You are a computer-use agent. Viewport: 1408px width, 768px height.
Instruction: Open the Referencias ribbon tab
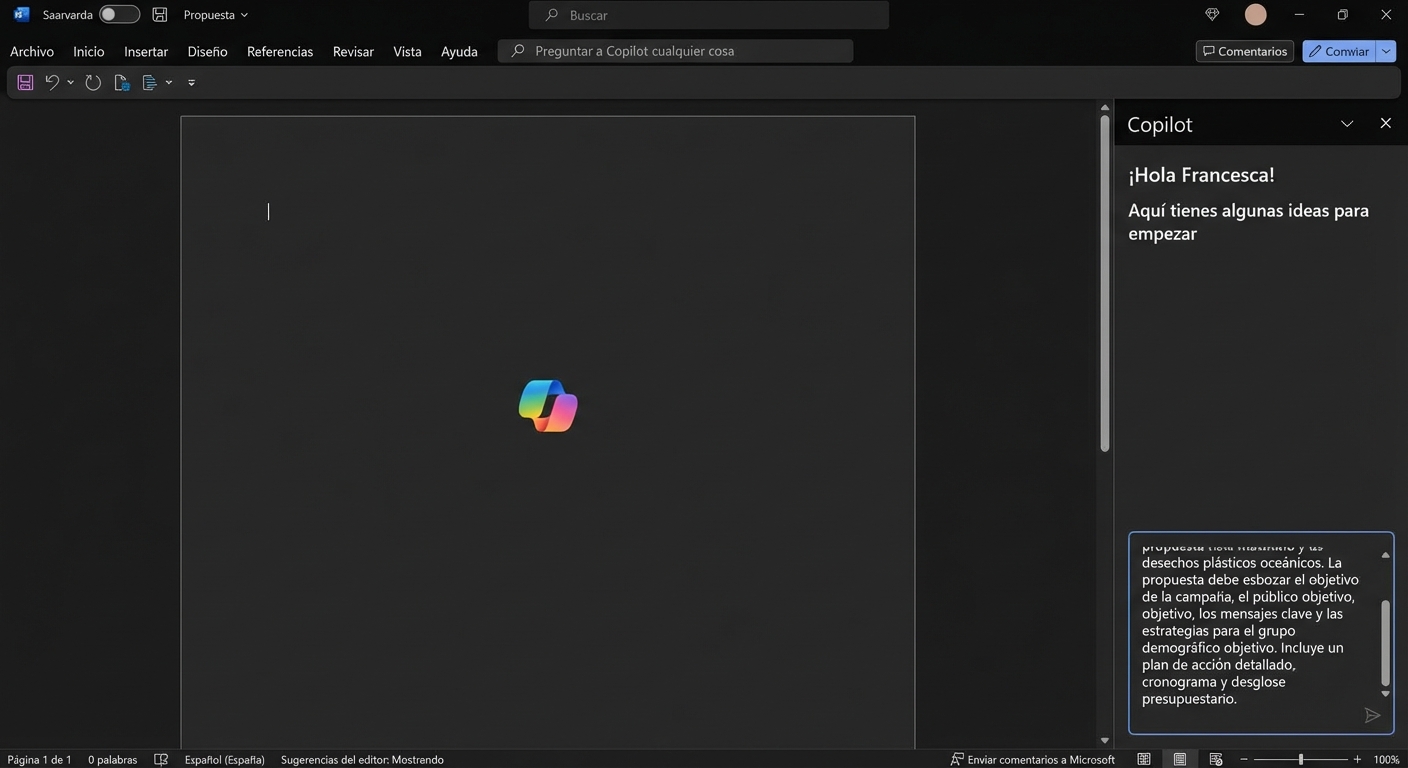280,51
